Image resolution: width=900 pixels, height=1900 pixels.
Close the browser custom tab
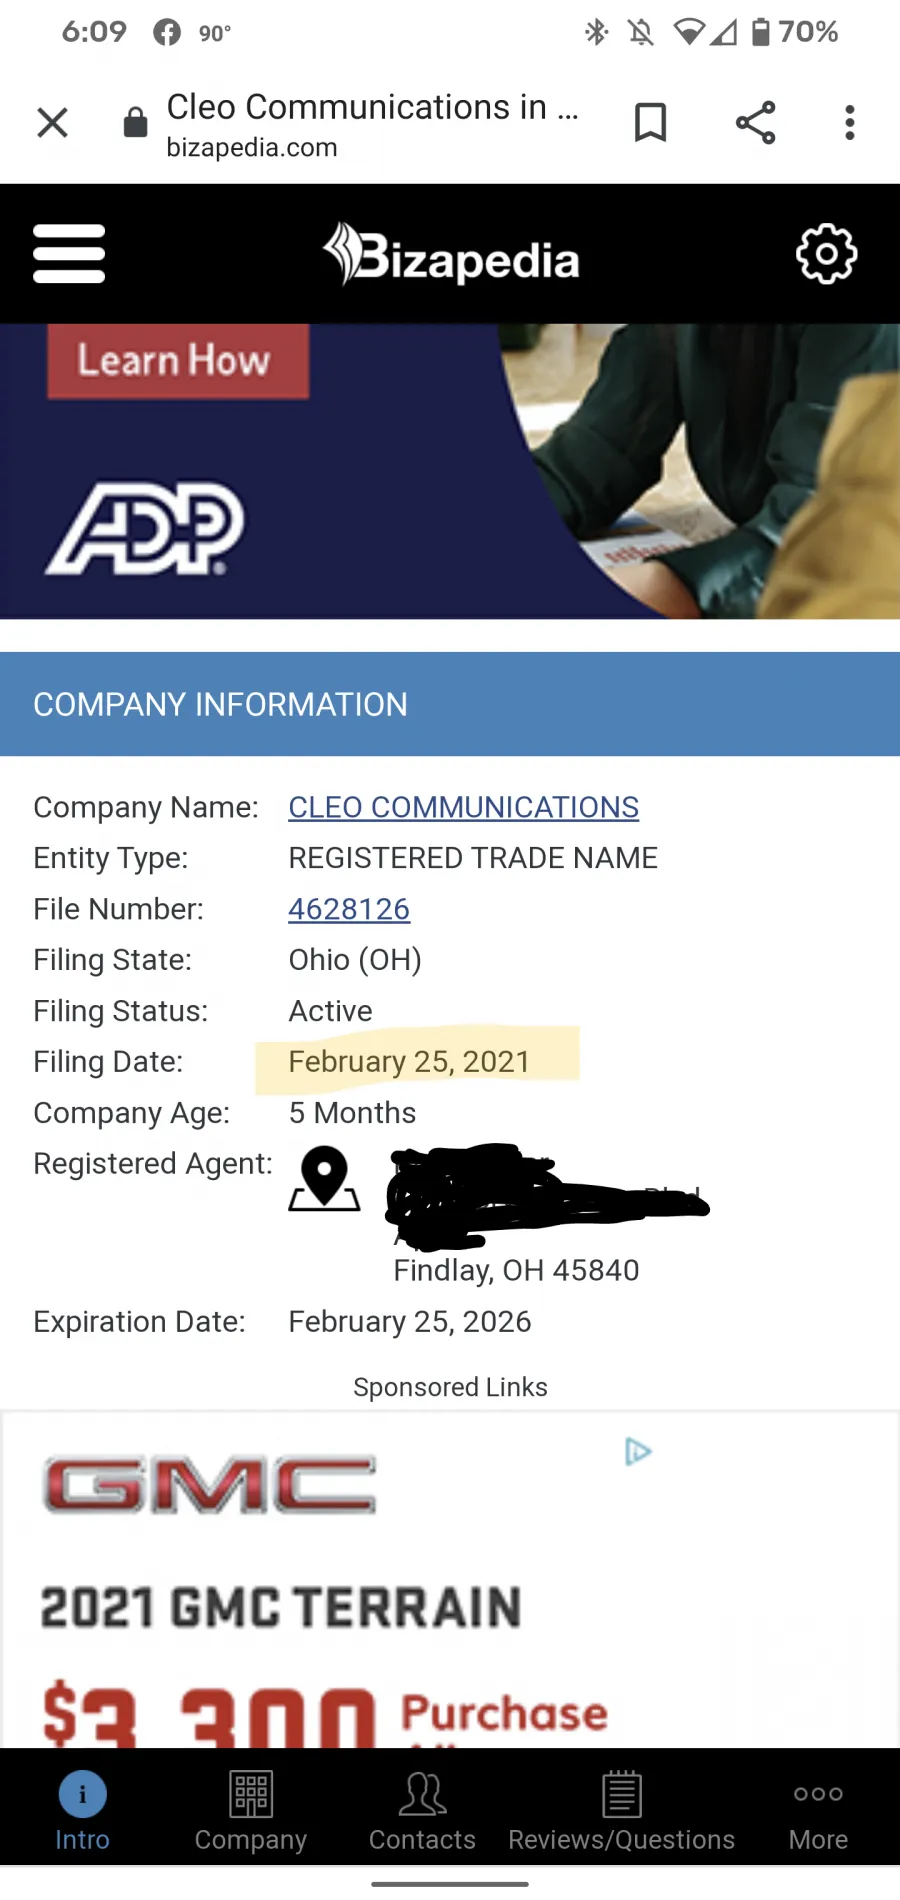[x=52, y=123]
